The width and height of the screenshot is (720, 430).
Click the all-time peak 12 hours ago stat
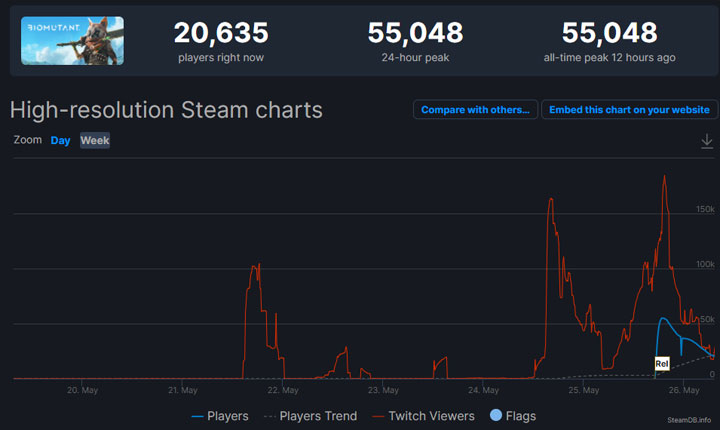pos(609,41)
